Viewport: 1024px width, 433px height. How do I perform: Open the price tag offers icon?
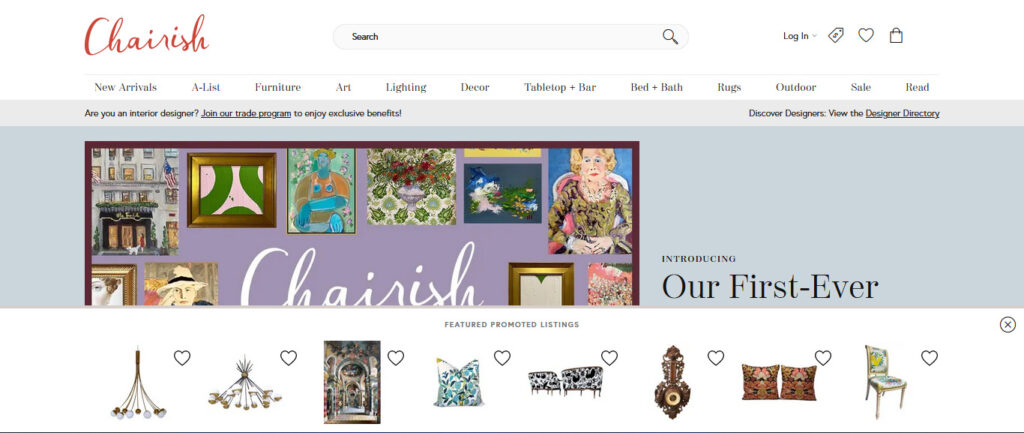coord(836,35)
